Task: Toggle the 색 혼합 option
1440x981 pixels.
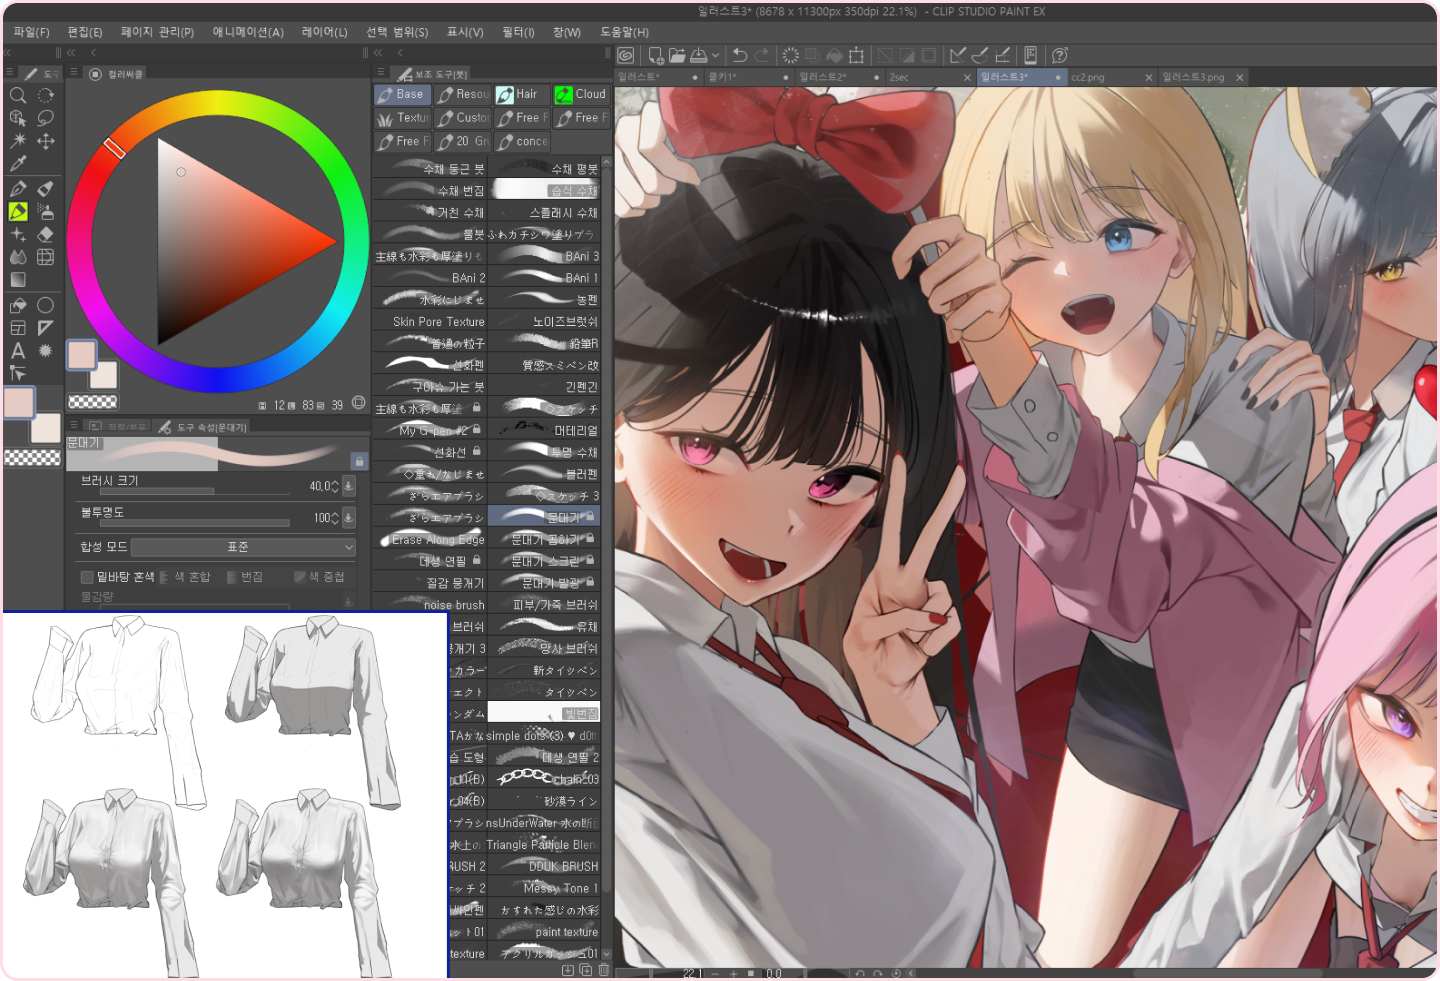Action: pos(187,577)
